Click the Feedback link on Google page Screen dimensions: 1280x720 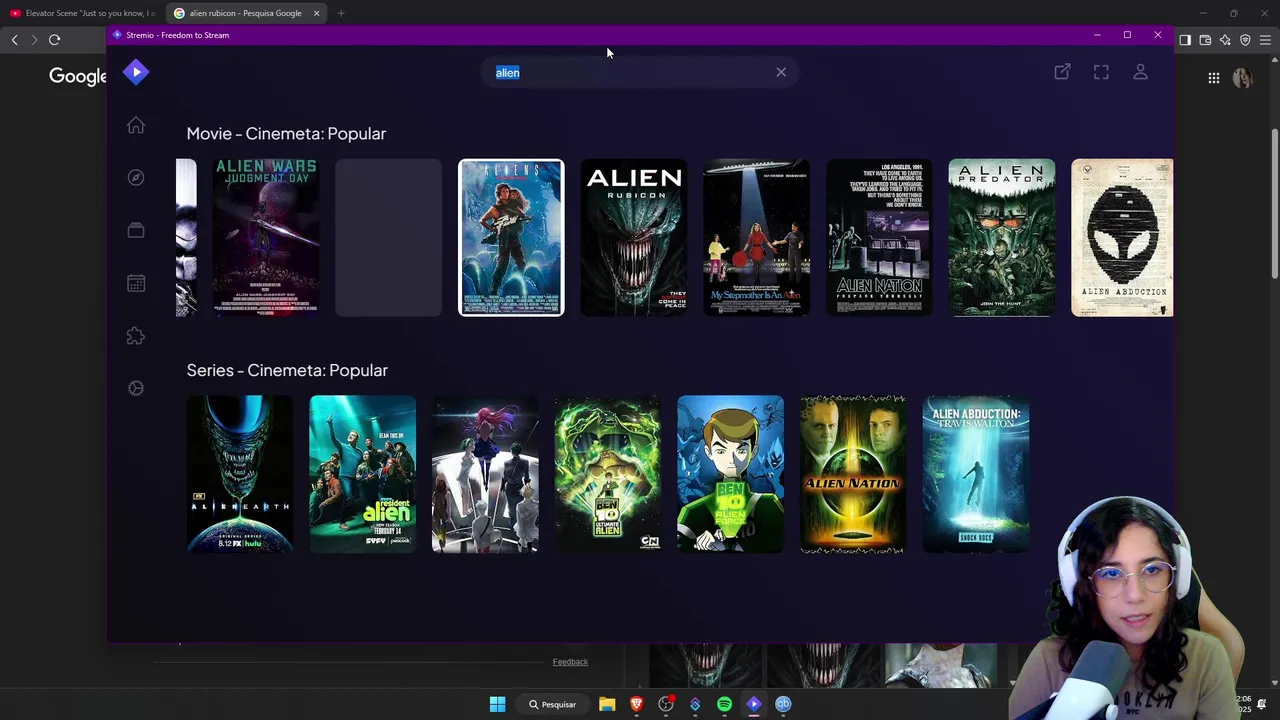(570, 662)
